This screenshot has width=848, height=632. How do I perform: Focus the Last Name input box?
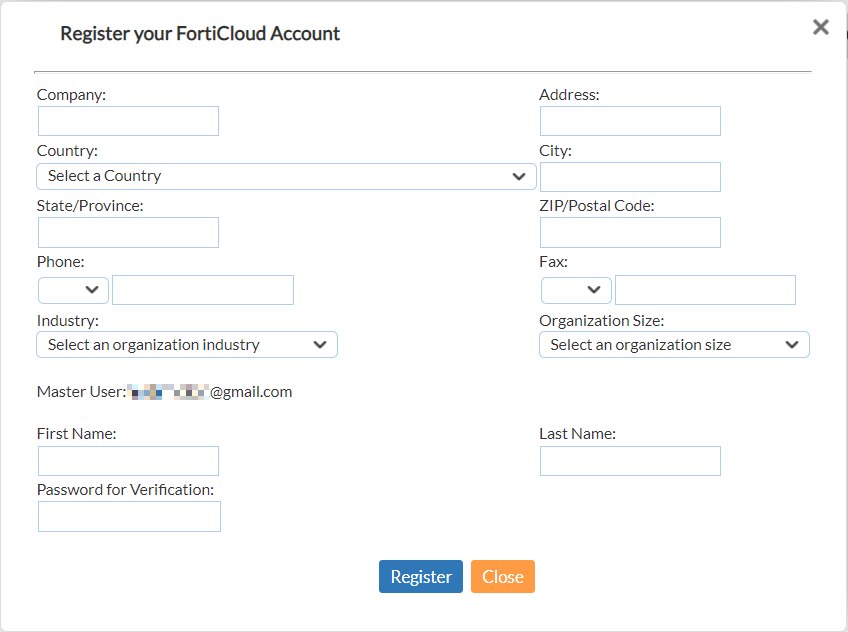click(630, 460)
